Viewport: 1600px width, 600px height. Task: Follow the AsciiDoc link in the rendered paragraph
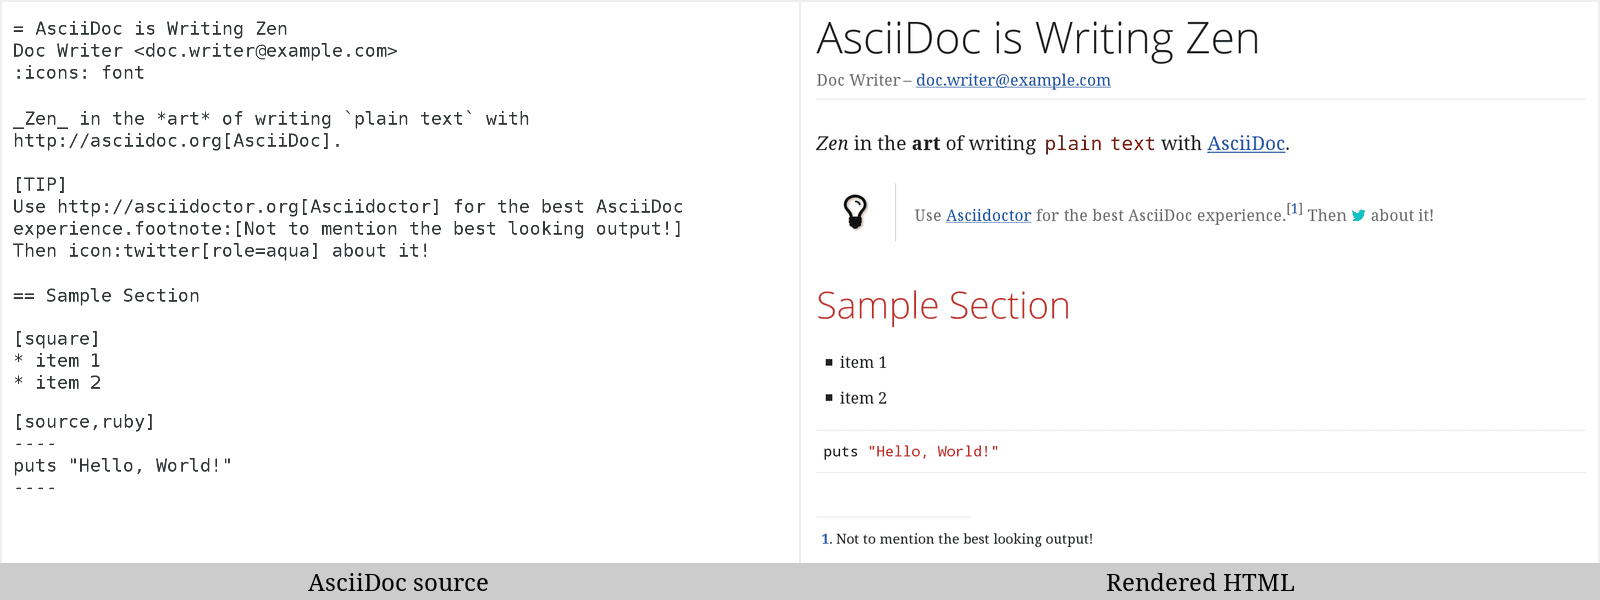[x=1245, y=143]
